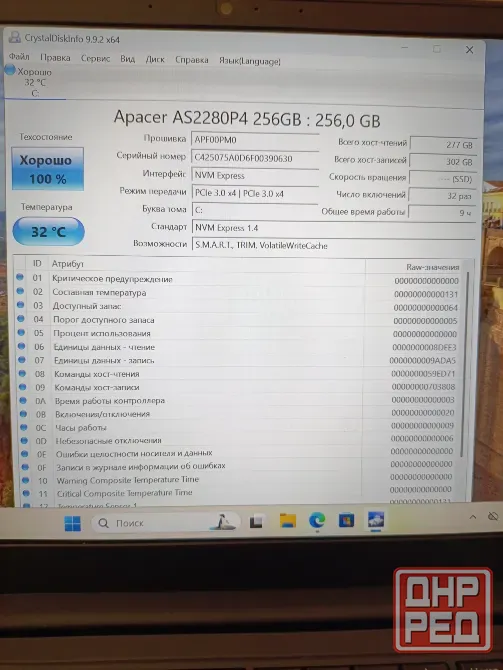Click status dot for Critical Composite Temperature Time
The width and height of the screenshot is (503, 670).
(x=26, y=493)
